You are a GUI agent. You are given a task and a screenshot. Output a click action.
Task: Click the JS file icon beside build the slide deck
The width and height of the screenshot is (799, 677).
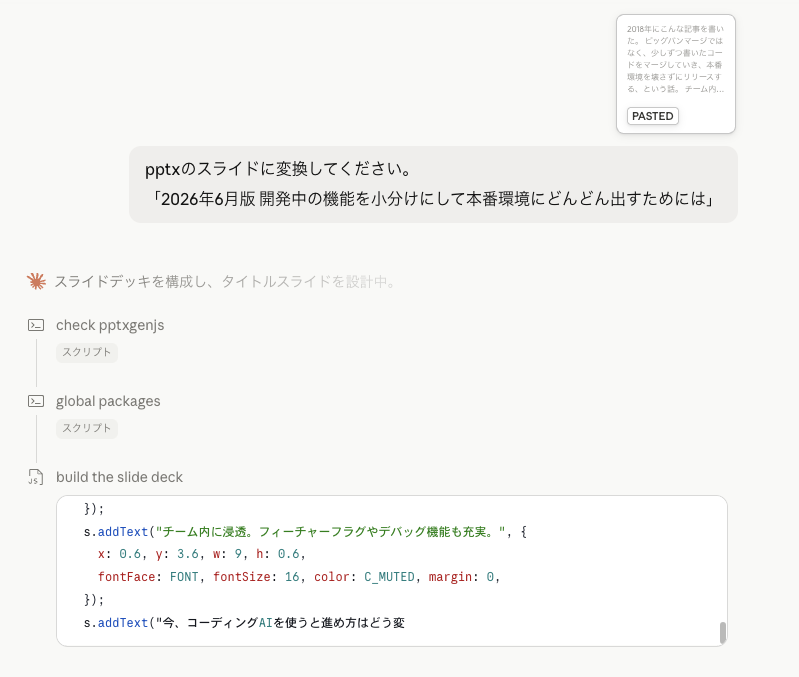36,477
